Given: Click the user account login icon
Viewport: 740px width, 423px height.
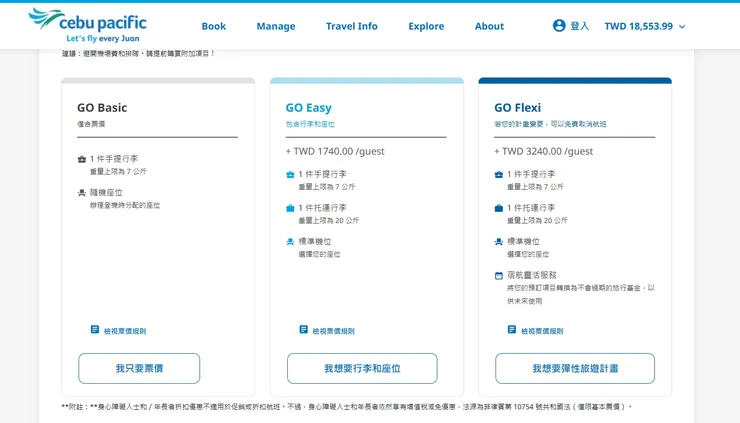Looking at the screenshot, I should (559, 25).
